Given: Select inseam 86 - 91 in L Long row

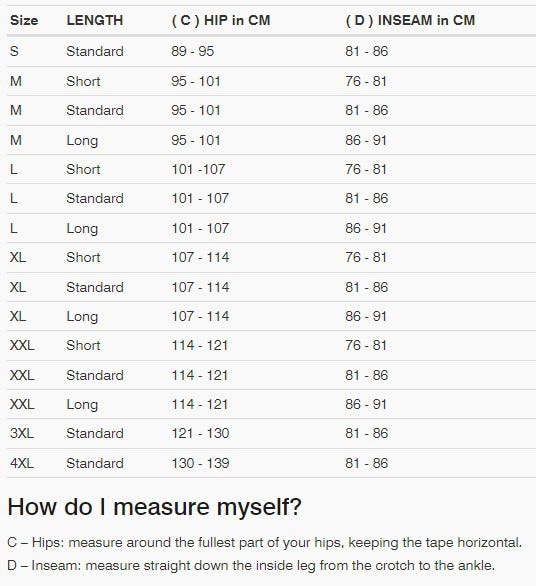Looking at the screenshot, I should (x=366, y=228).
